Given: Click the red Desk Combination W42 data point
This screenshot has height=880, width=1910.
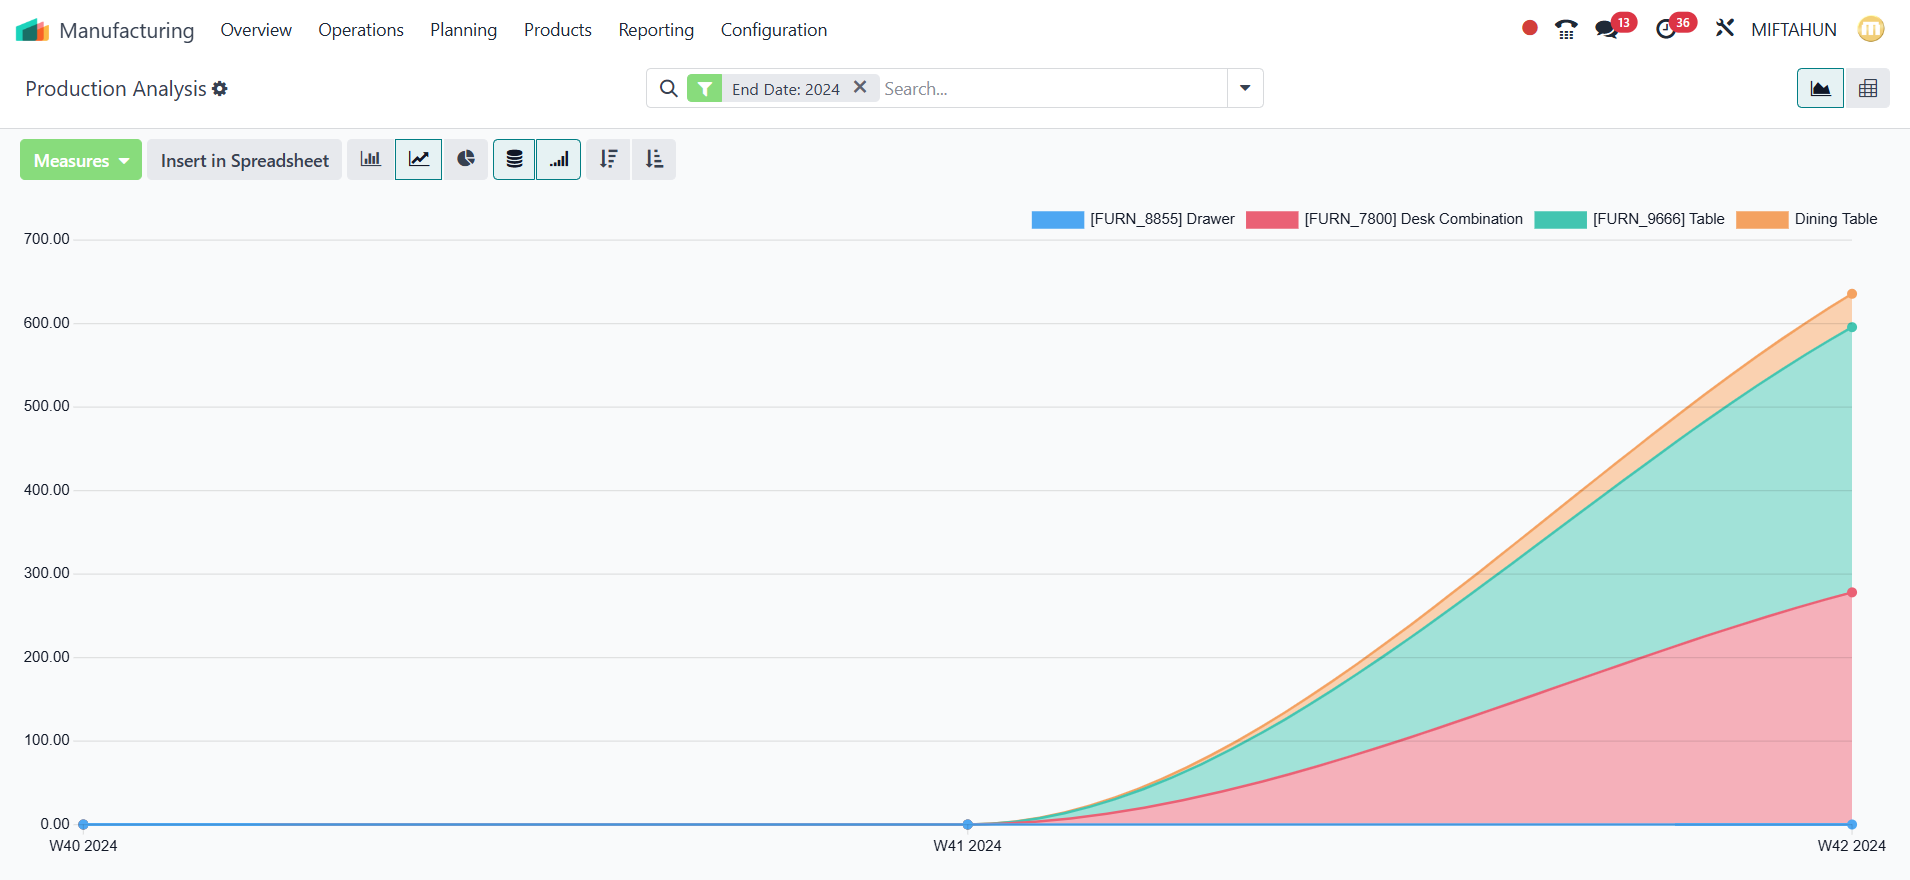Looking at the screenshot, I should tap(1852, 593).
